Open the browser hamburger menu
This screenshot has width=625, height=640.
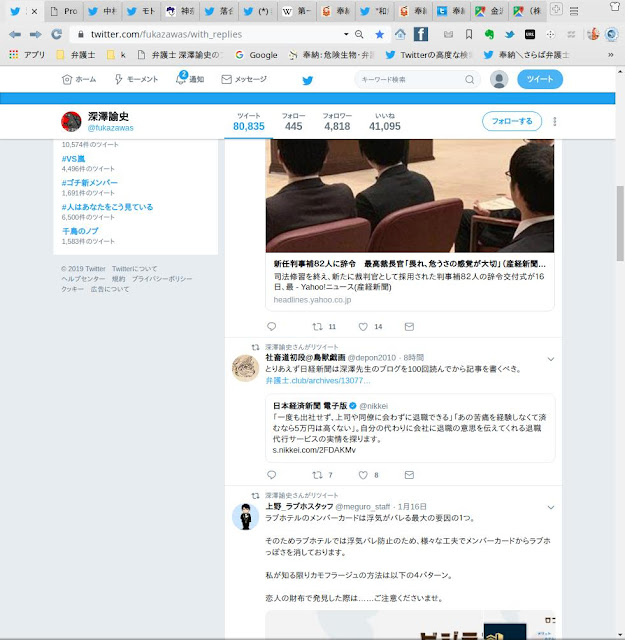[x=574, y=11]
